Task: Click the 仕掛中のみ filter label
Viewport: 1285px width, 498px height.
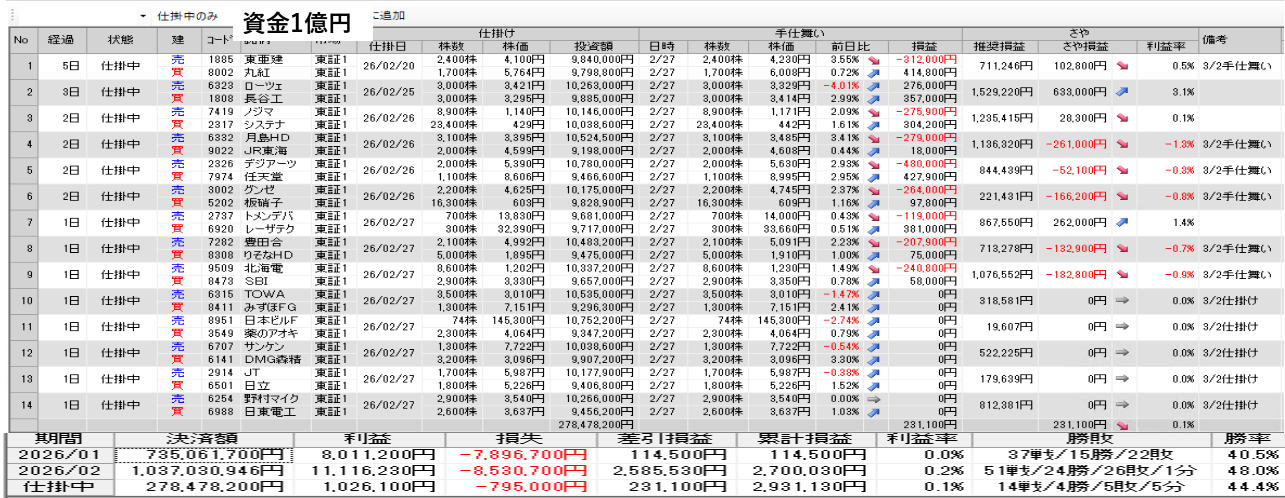Action: 187,17
